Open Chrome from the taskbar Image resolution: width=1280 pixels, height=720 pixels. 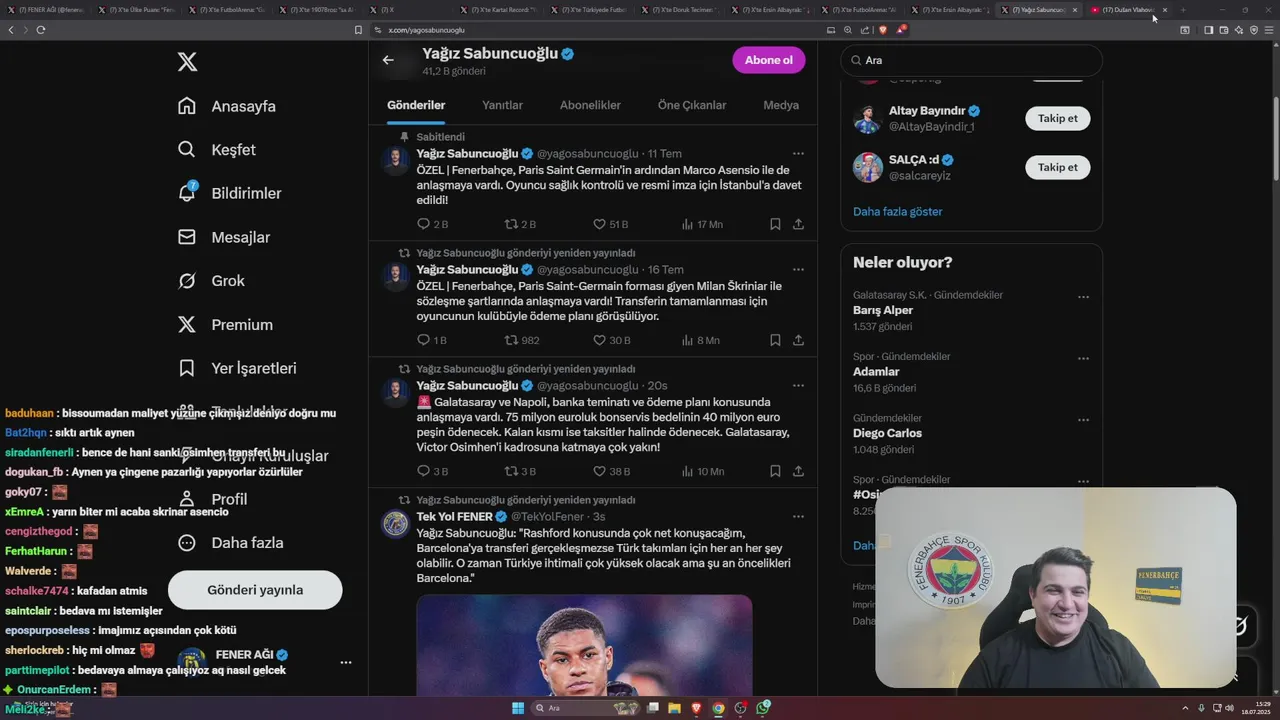tap(719, 708)
